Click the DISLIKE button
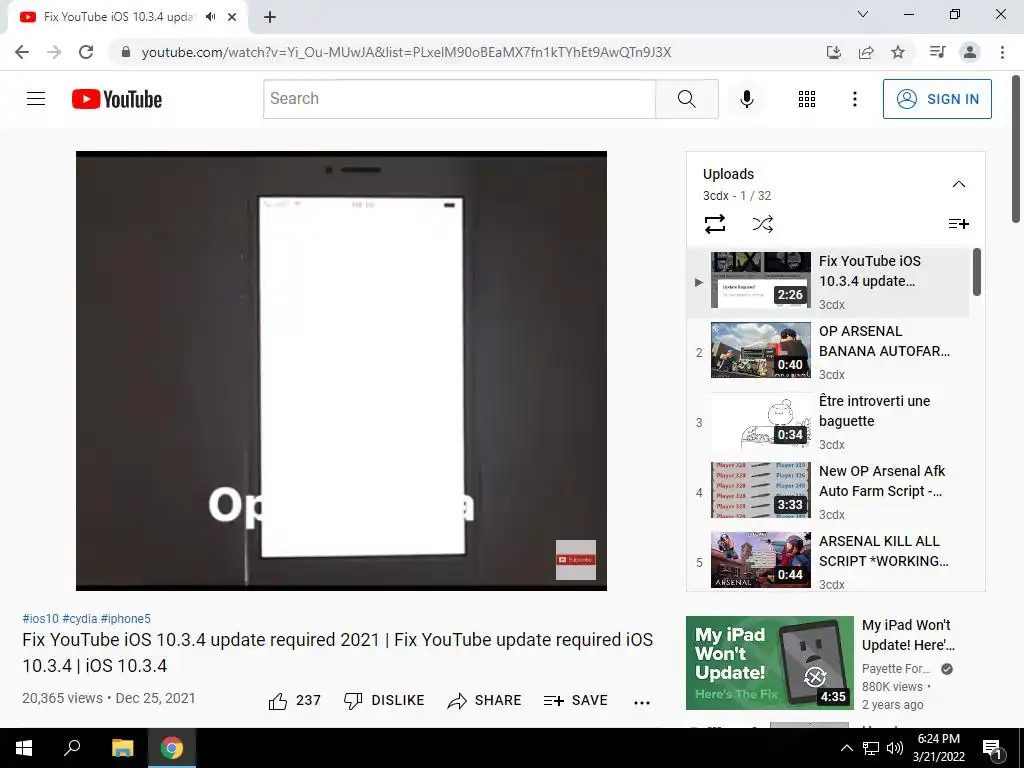This screenshot has width=1024, height=768. click(384, 701)
